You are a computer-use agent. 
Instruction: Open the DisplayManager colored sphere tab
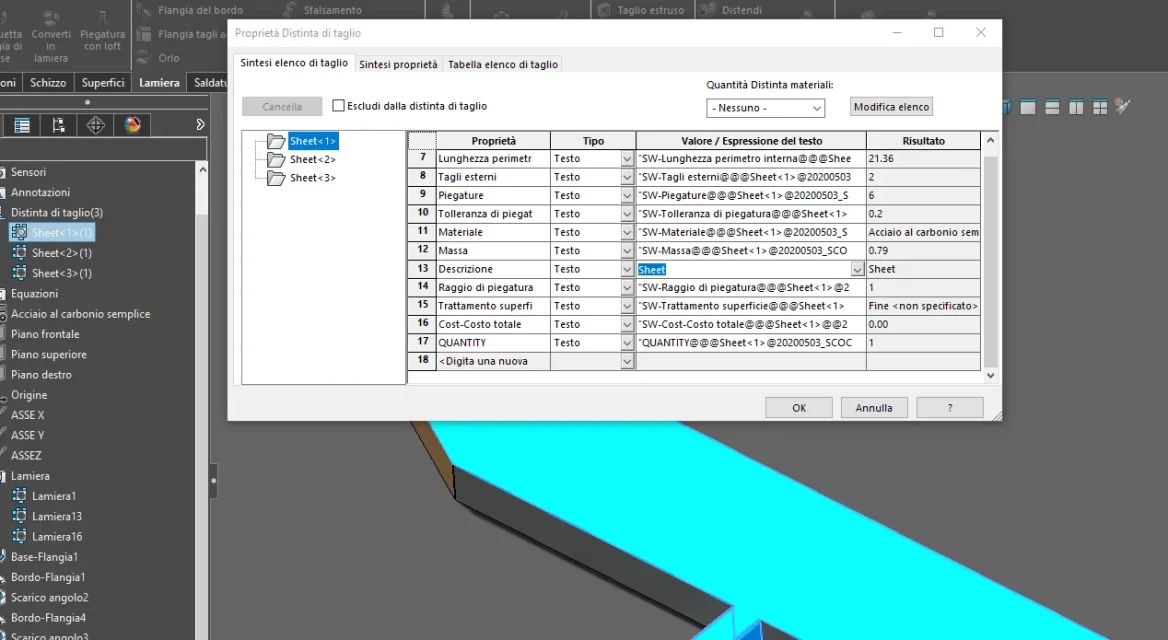point(133,125)
